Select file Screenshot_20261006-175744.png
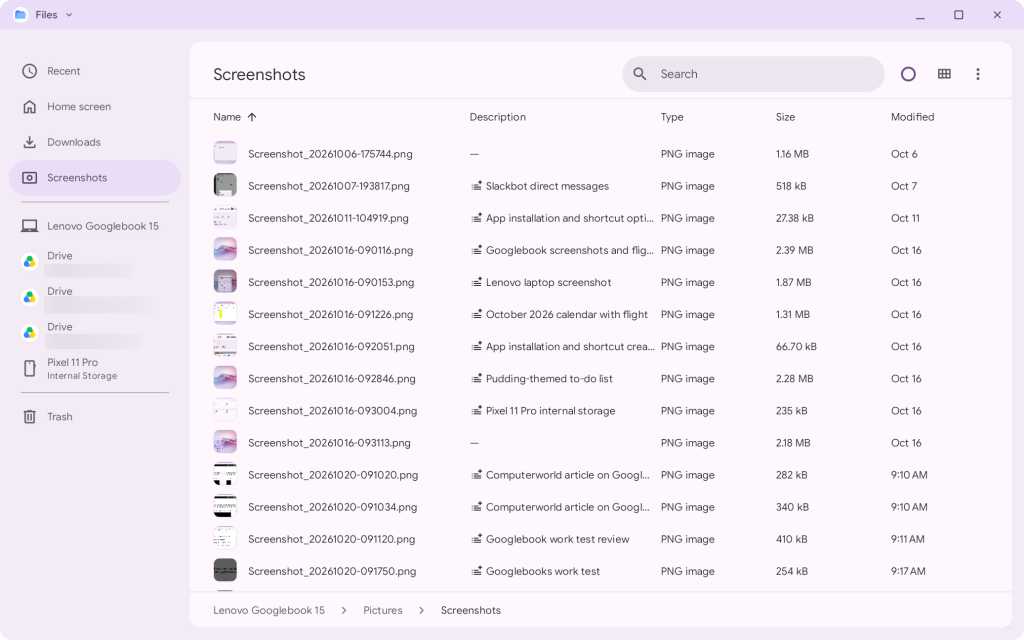The height and width of the screenshot is (640, 1024). click(330, 154)
